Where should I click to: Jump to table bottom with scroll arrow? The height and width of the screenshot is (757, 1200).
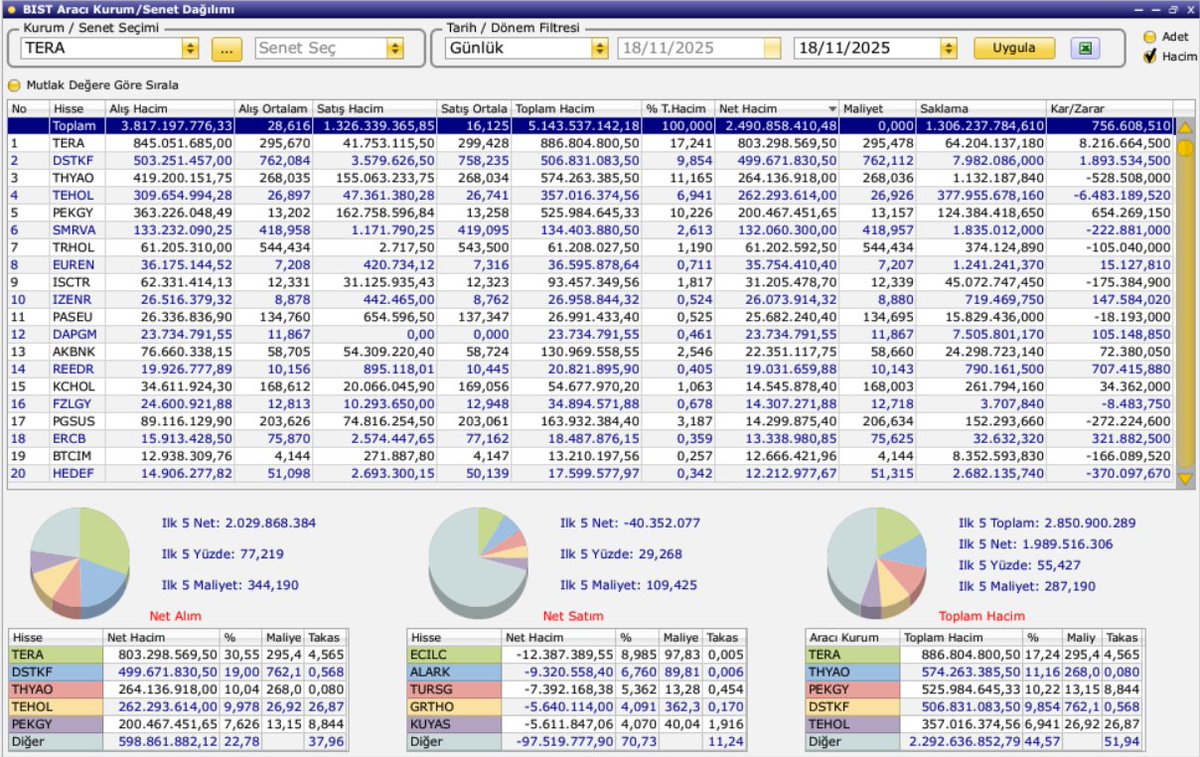coord(1185,480)
